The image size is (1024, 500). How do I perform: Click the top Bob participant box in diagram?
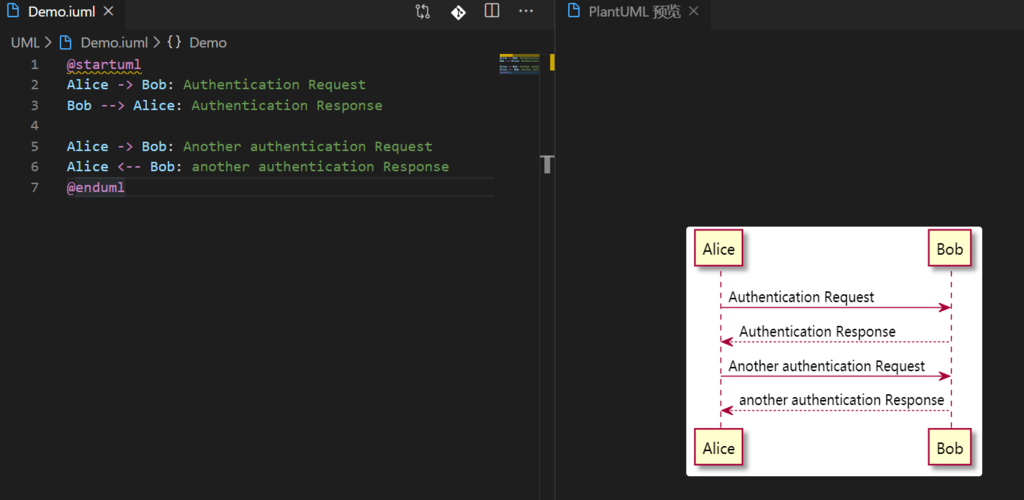pyautogui.click(x=950, y=249)
